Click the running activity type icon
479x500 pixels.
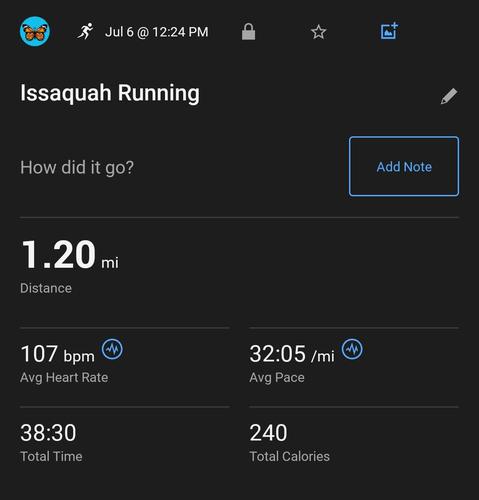click(x=85, y=32)
